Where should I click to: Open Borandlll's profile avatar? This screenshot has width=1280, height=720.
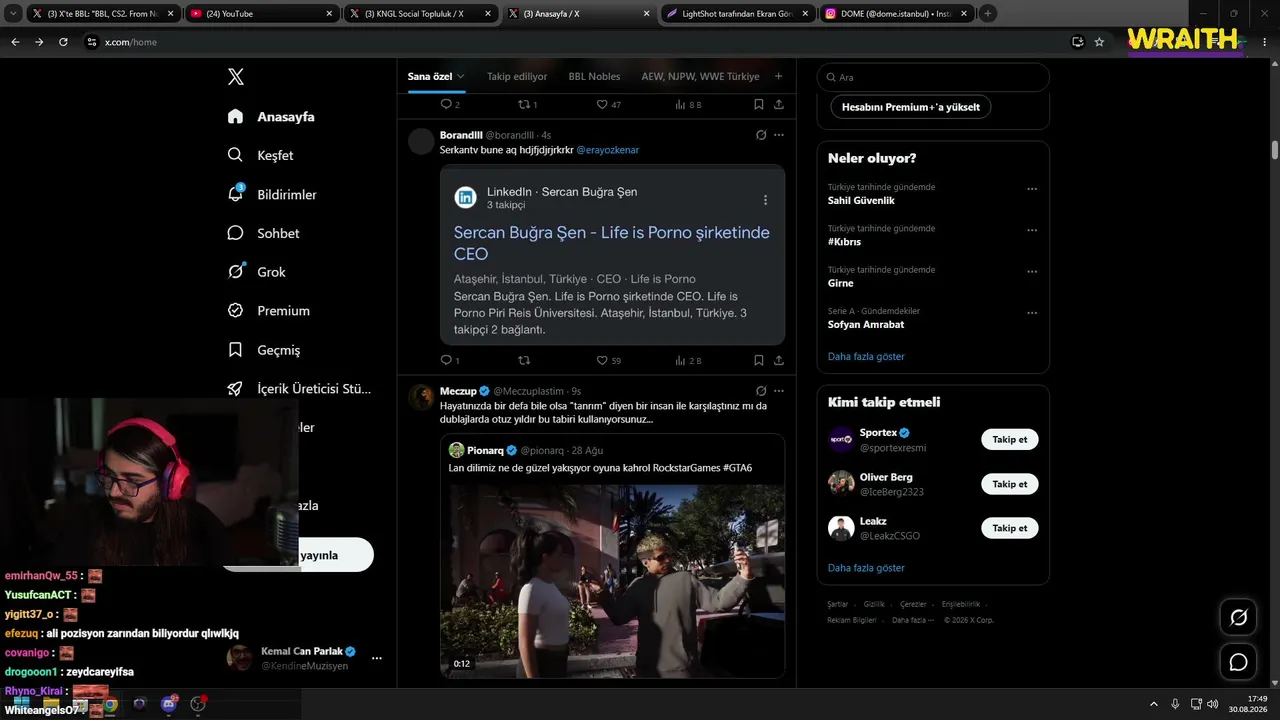(x=421, y=141)
